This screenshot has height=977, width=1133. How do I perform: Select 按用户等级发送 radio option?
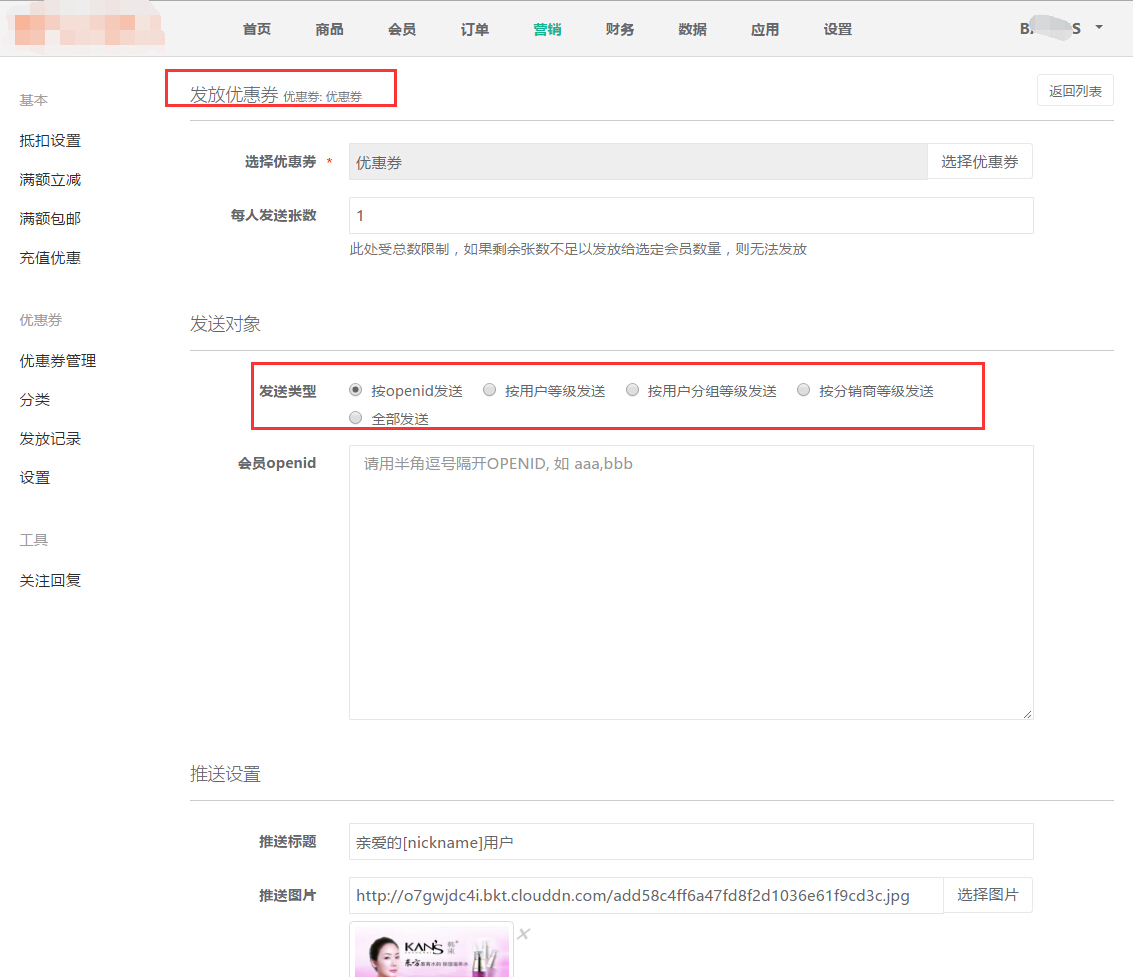490,391
